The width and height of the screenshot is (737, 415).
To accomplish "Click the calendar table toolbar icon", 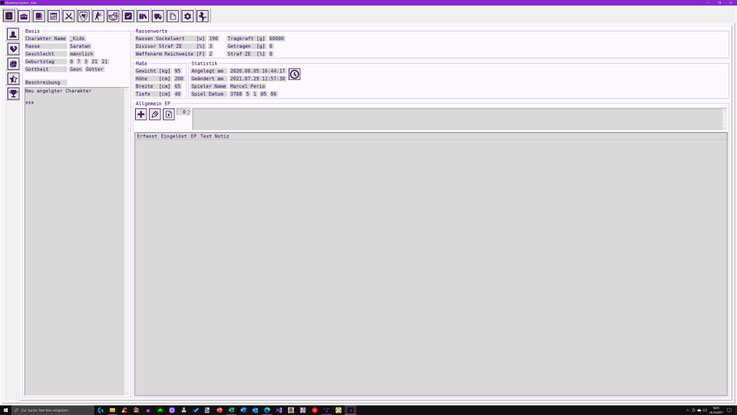I will click(x=54, y=16).
